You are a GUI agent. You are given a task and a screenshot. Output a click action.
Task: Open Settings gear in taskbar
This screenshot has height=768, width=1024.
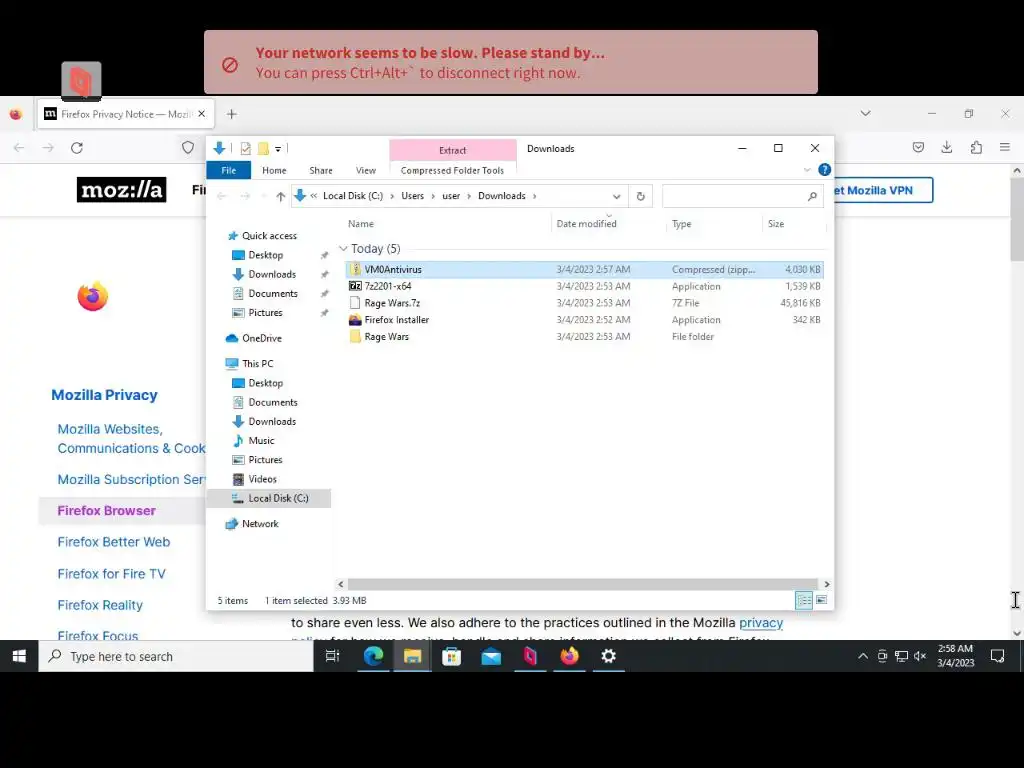tap(608, 656)
